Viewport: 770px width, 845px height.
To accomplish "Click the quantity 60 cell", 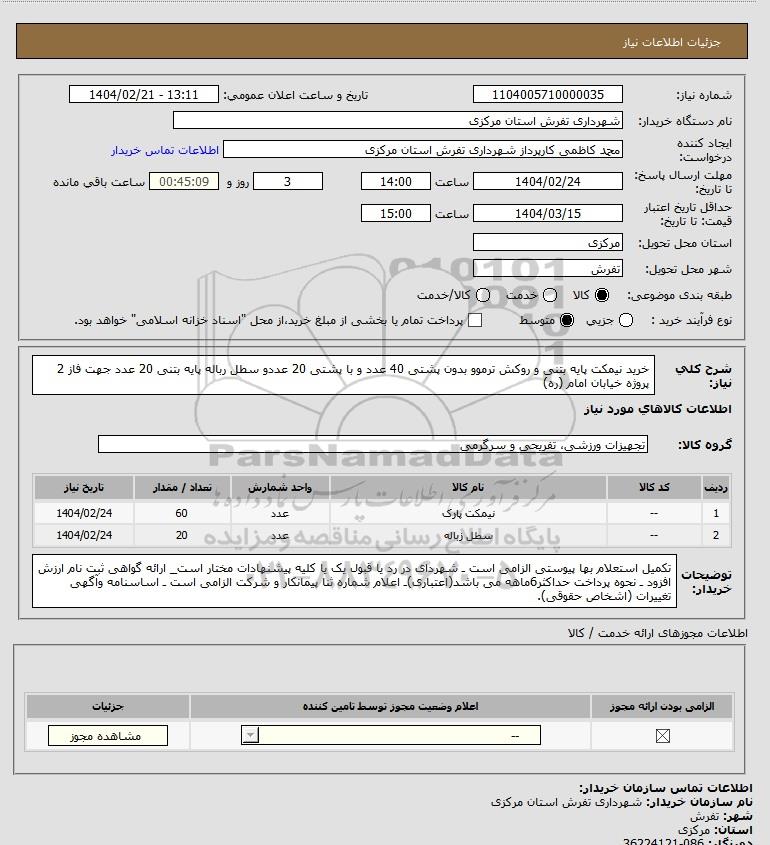I will pos(182,513).
